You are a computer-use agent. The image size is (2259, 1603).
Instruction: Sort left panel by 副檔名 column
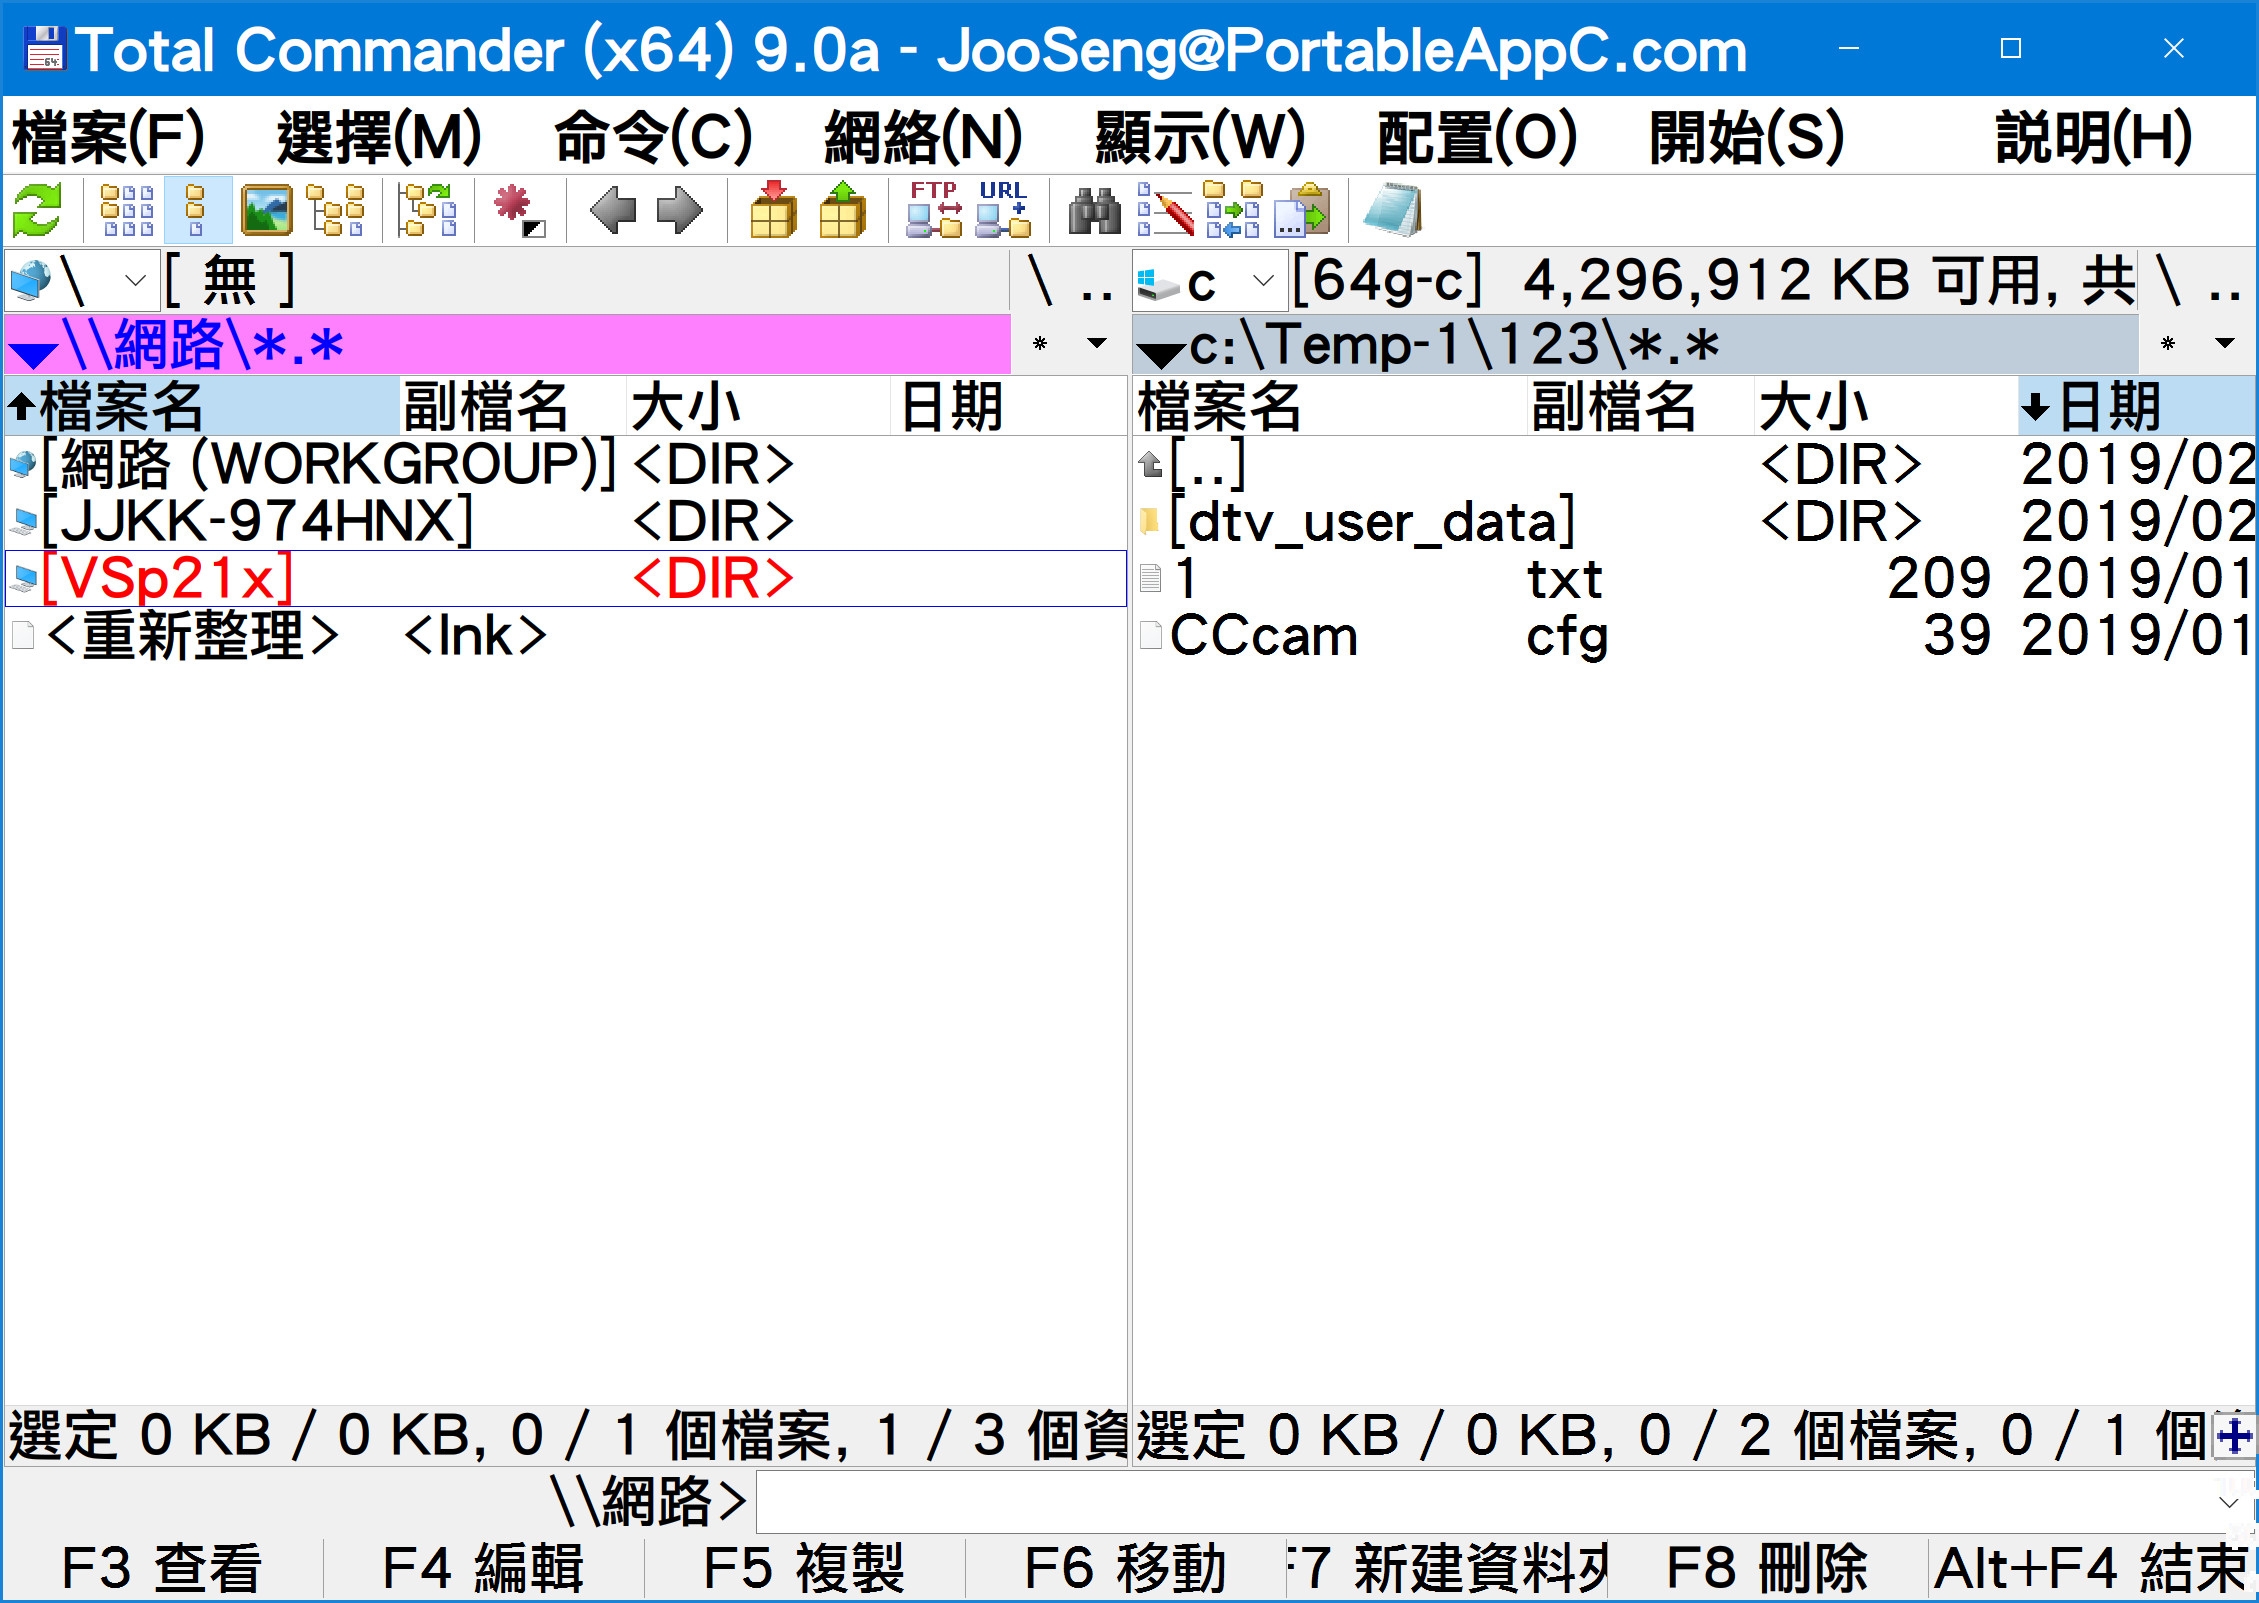513,406
